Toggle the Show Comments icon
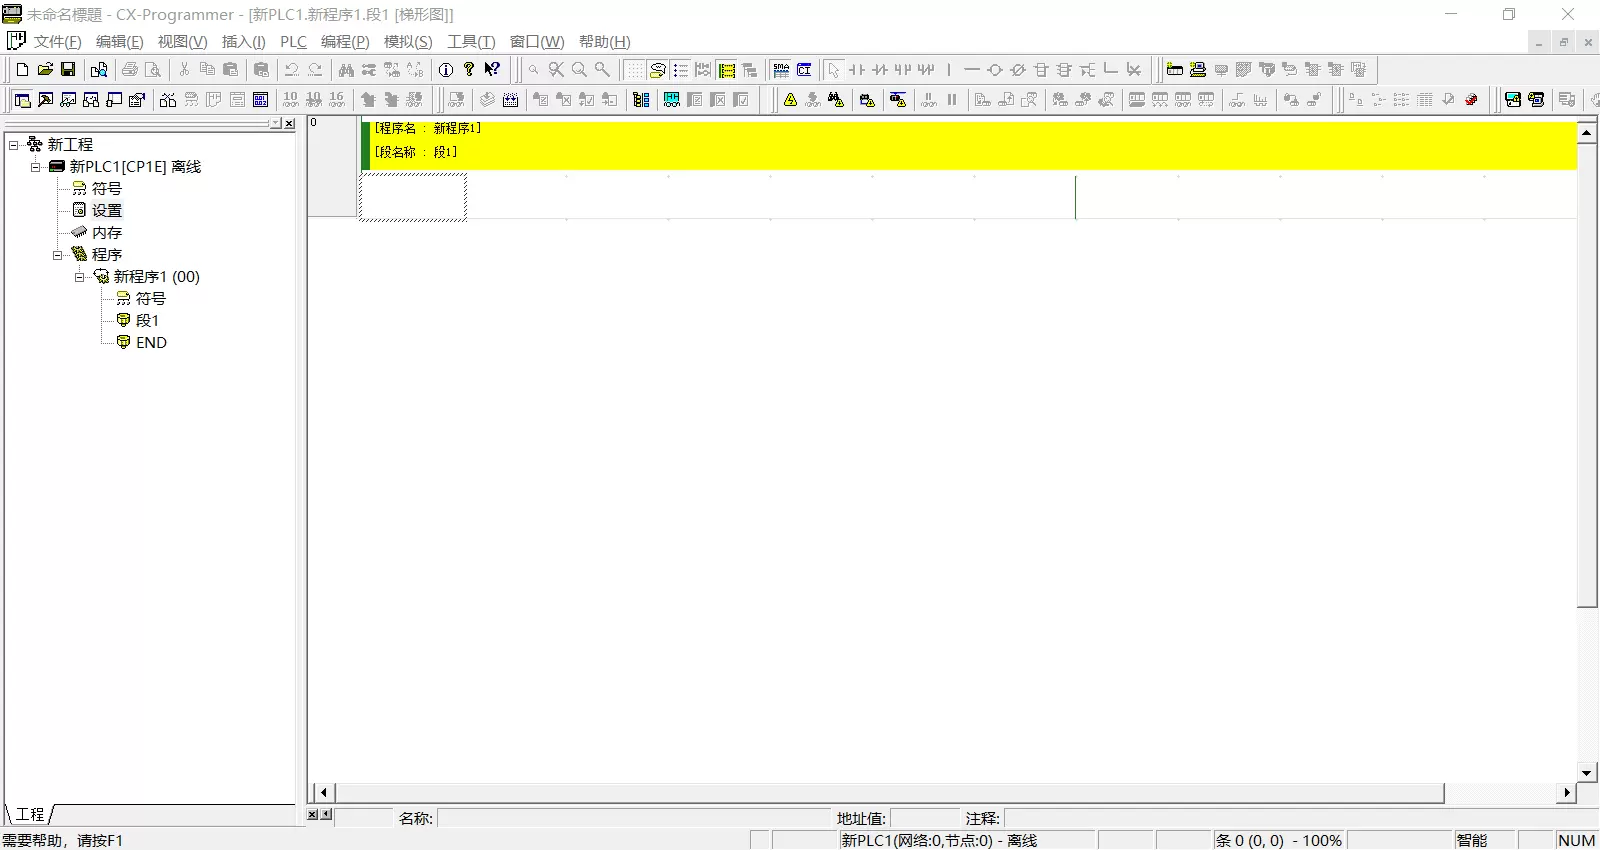This screenshot has width=1600, height=850. (658, 69)
